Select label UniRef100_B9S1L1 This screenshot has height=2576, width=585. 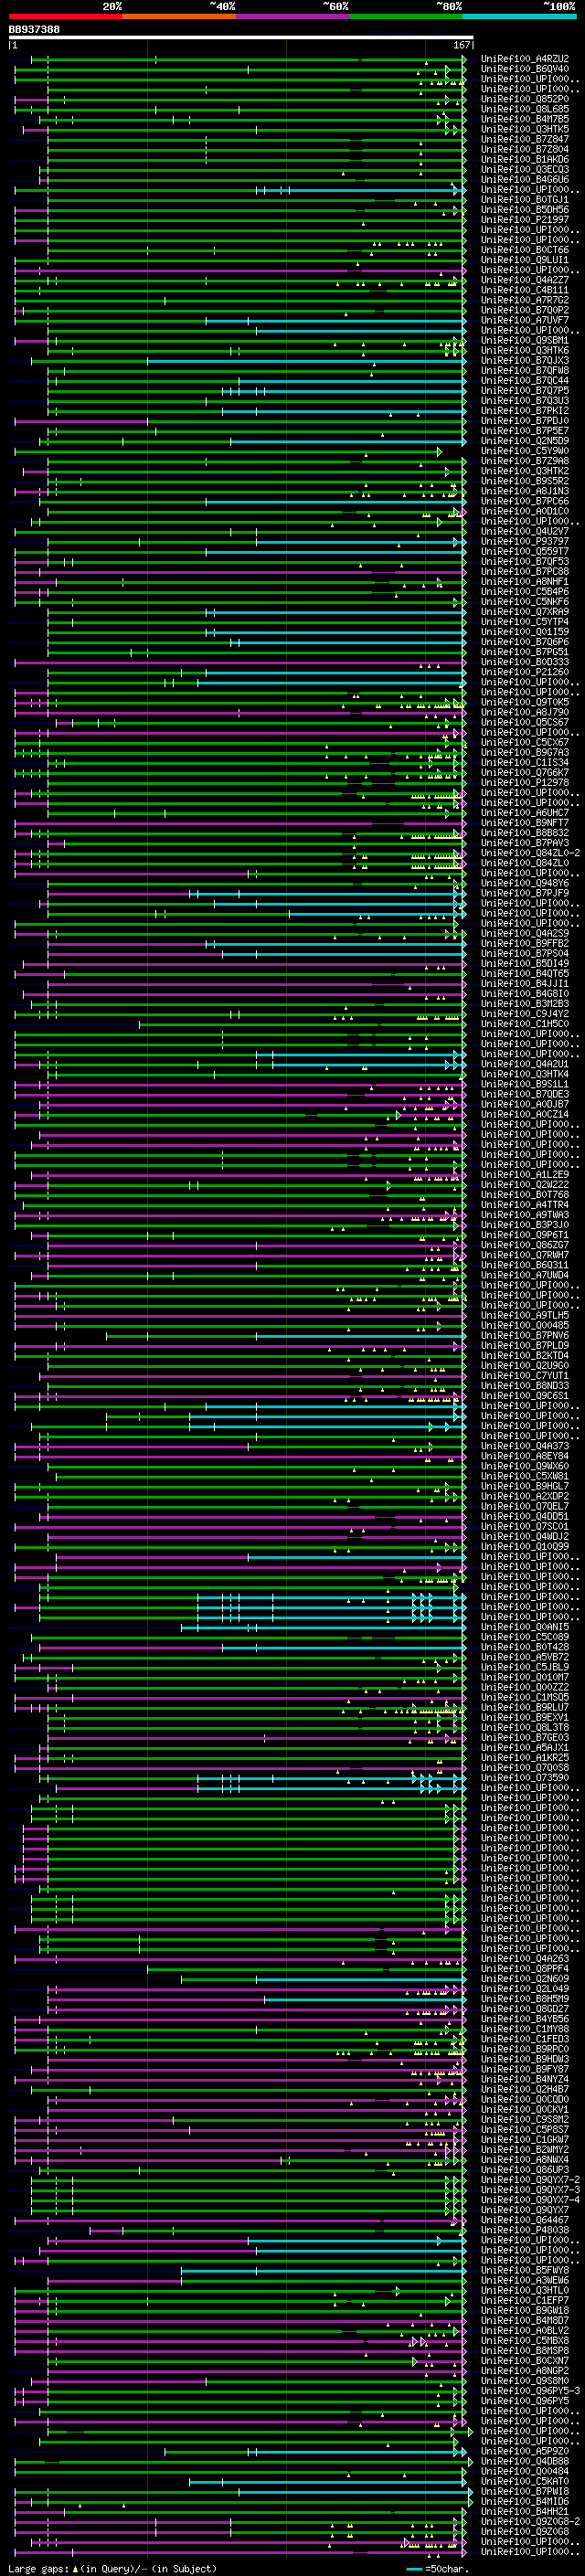[525, 1084]
